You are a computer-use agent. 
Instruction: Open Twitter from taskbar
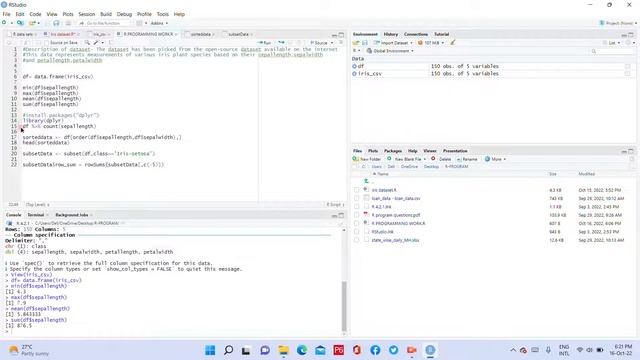(x=393, y=350)
